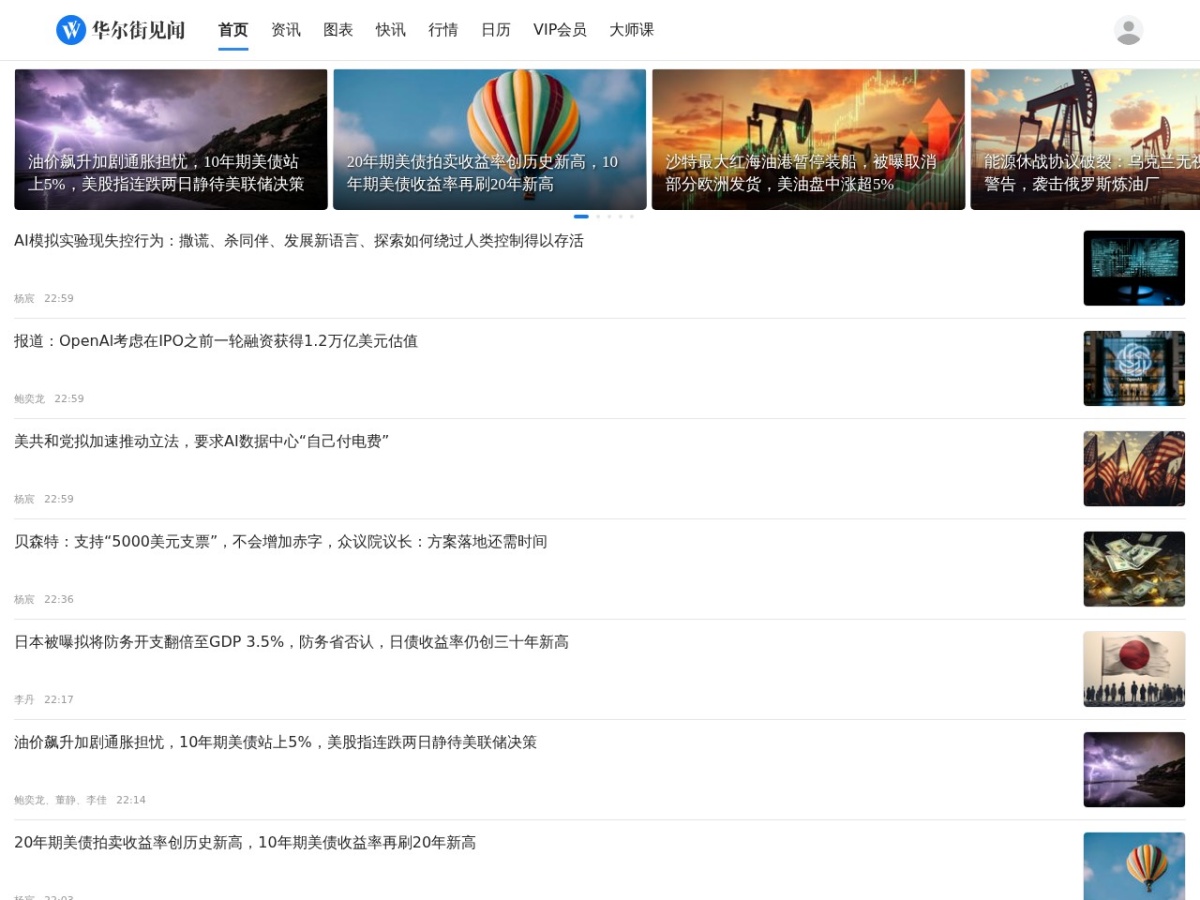Open the OpenAI IPO 1.2万亿美元估值 article

pos(216,341)
